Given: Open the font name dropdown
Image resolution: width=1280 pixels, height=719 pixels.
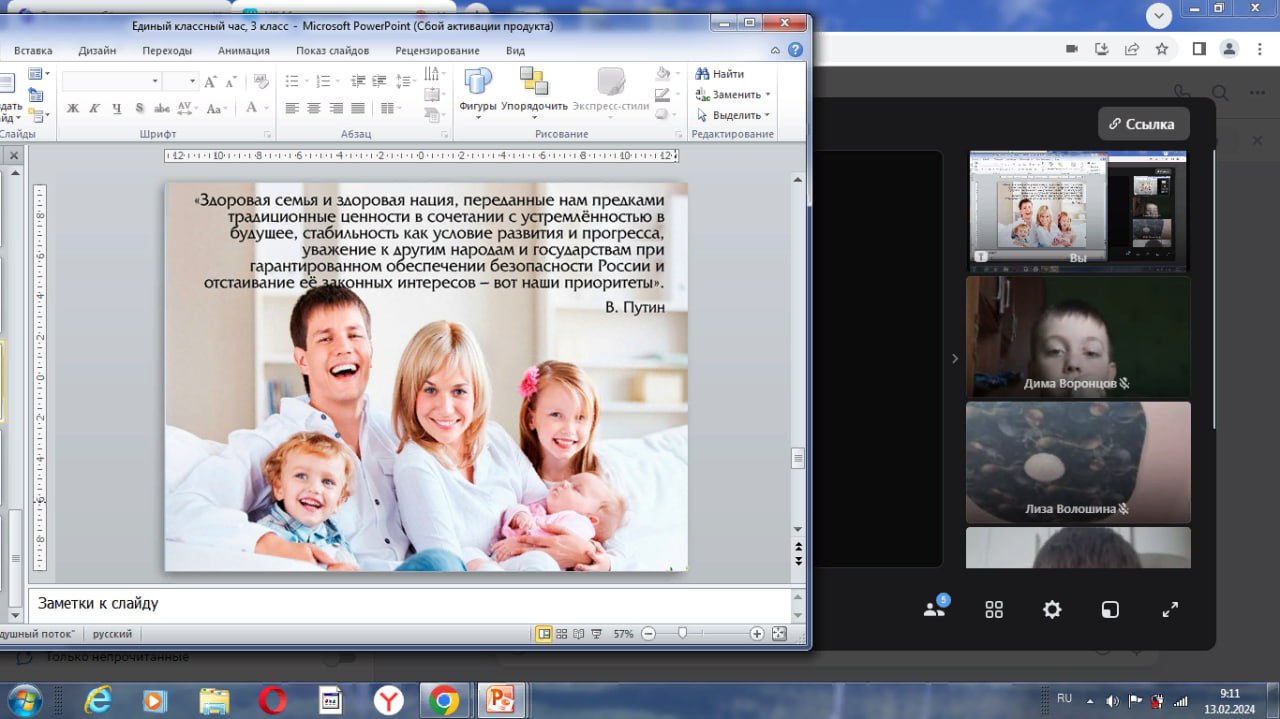Looking at the screenshot, I should (155, 82).
